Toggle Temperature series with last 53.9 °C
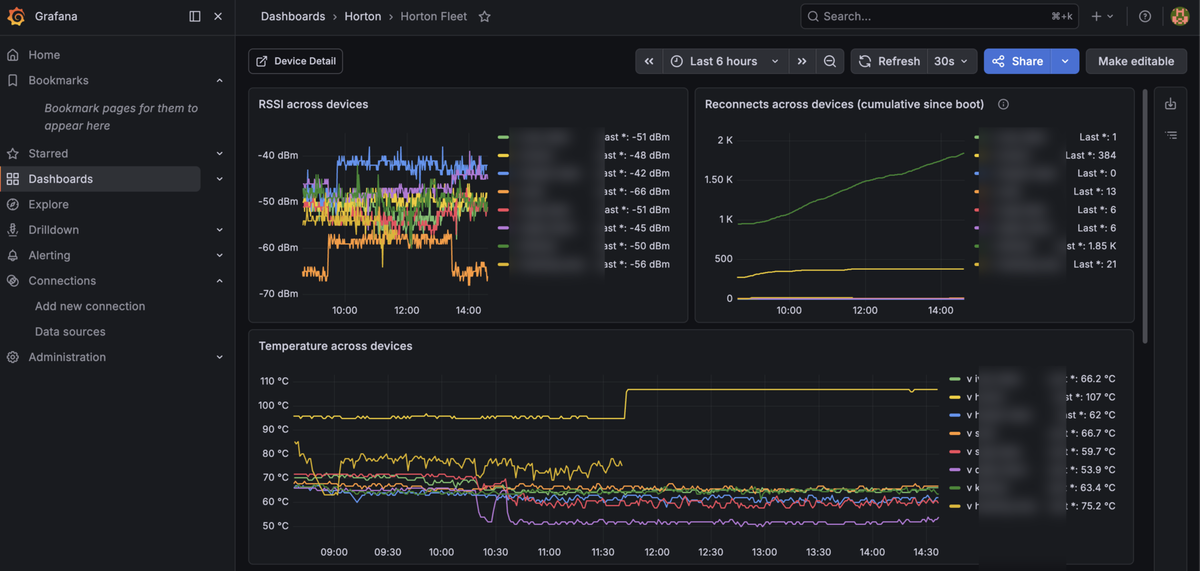The width and height of the screenshot is (1200, 571). pos(1032,470)
